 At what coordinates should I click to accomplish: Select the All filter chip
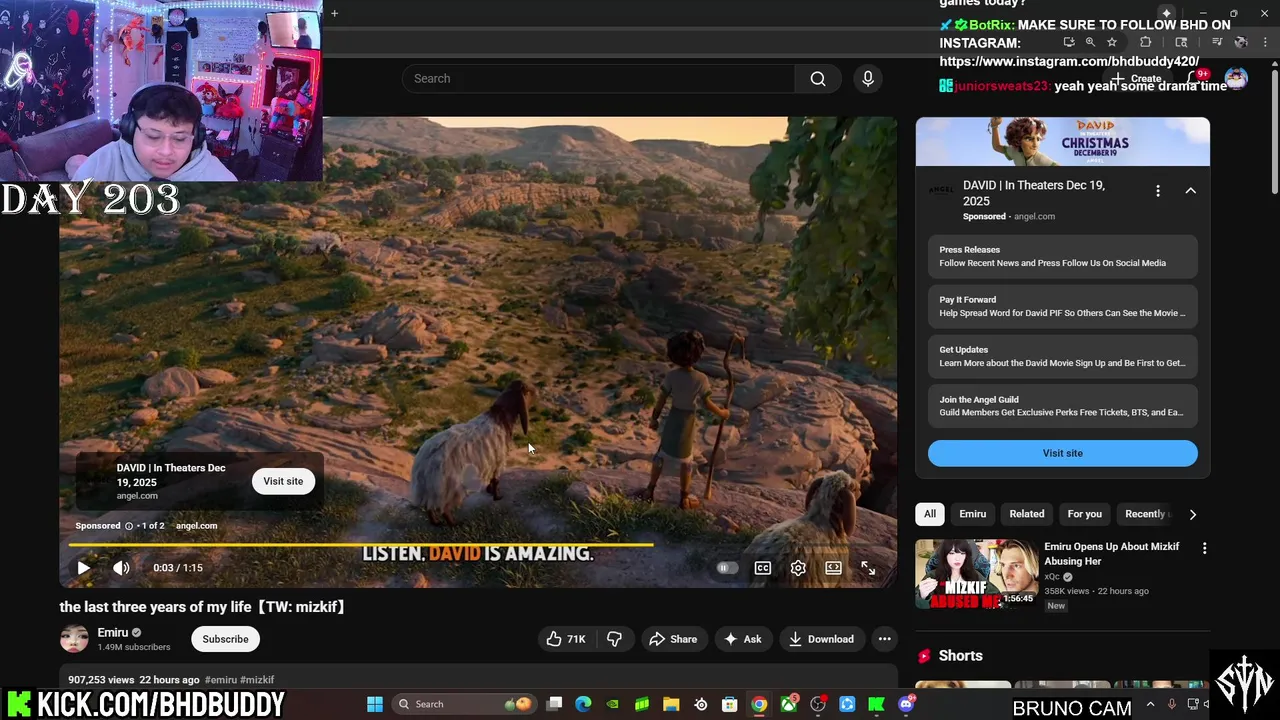pyautogui.click(x=930, y=514)
